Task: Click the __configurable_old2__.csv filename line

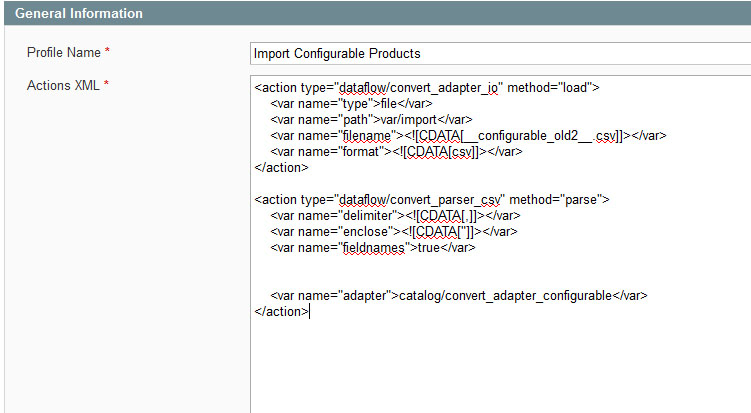Action: pyautogui.click(x=468, y=136)
